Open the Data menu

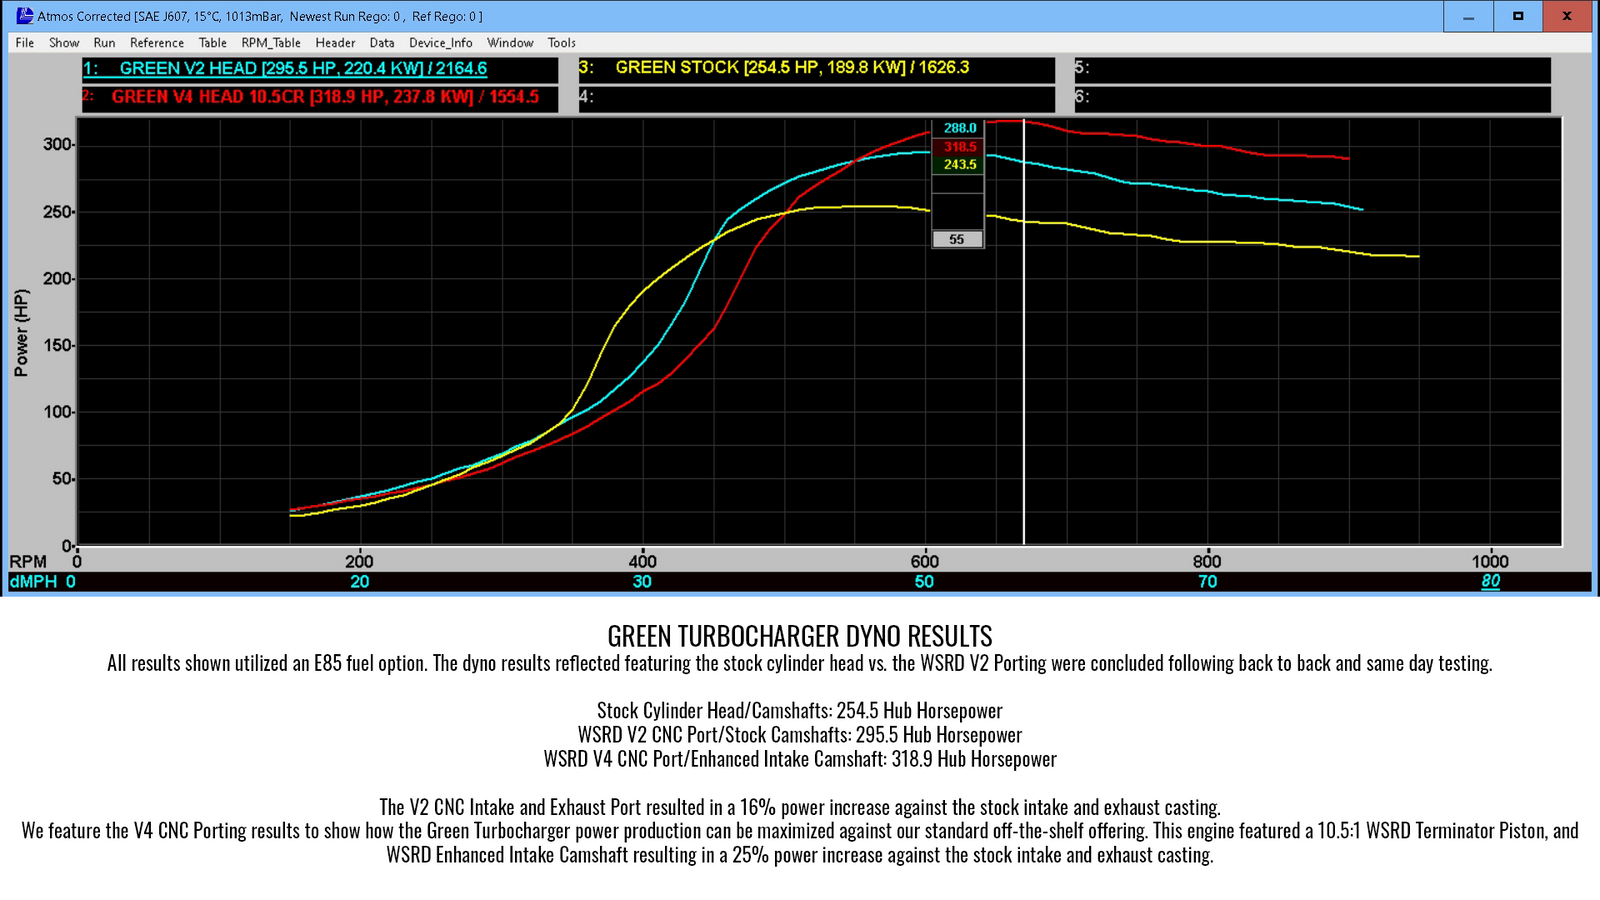[x=382, y=42]
